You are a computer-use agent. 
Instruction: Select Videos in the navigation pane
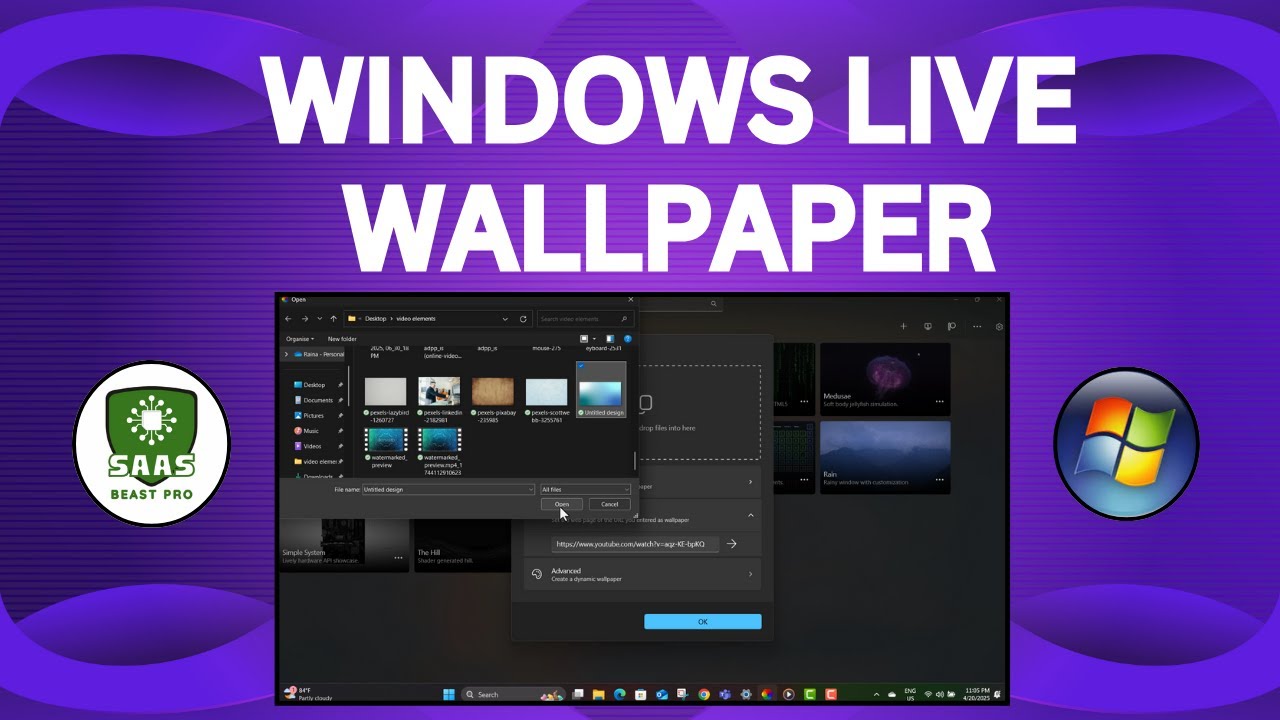click(x=312, y=446)
